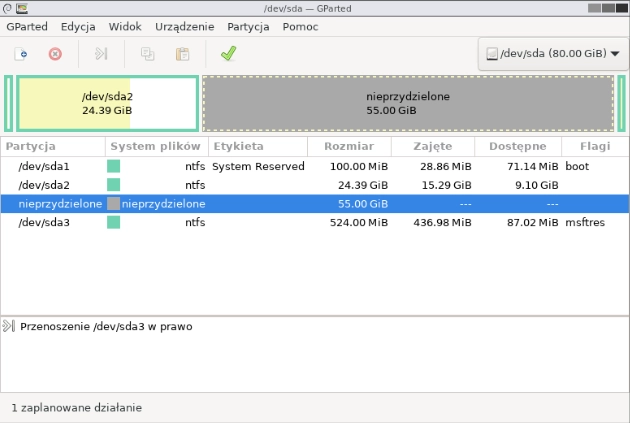Select the gray nieprzydzielone block in disk map
This screenshot has width=630, height=423.
407,103
